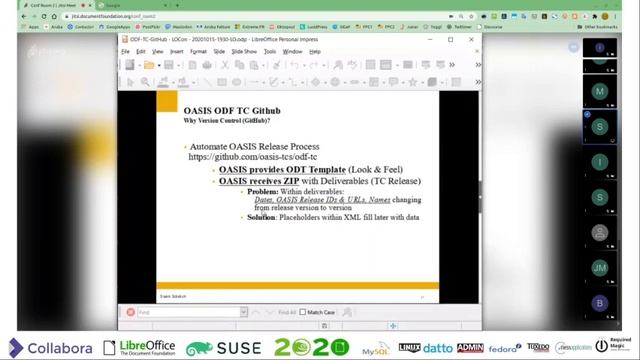Click the Copy icon in standard toolbar
640x360 pixels.
point(240,65)
